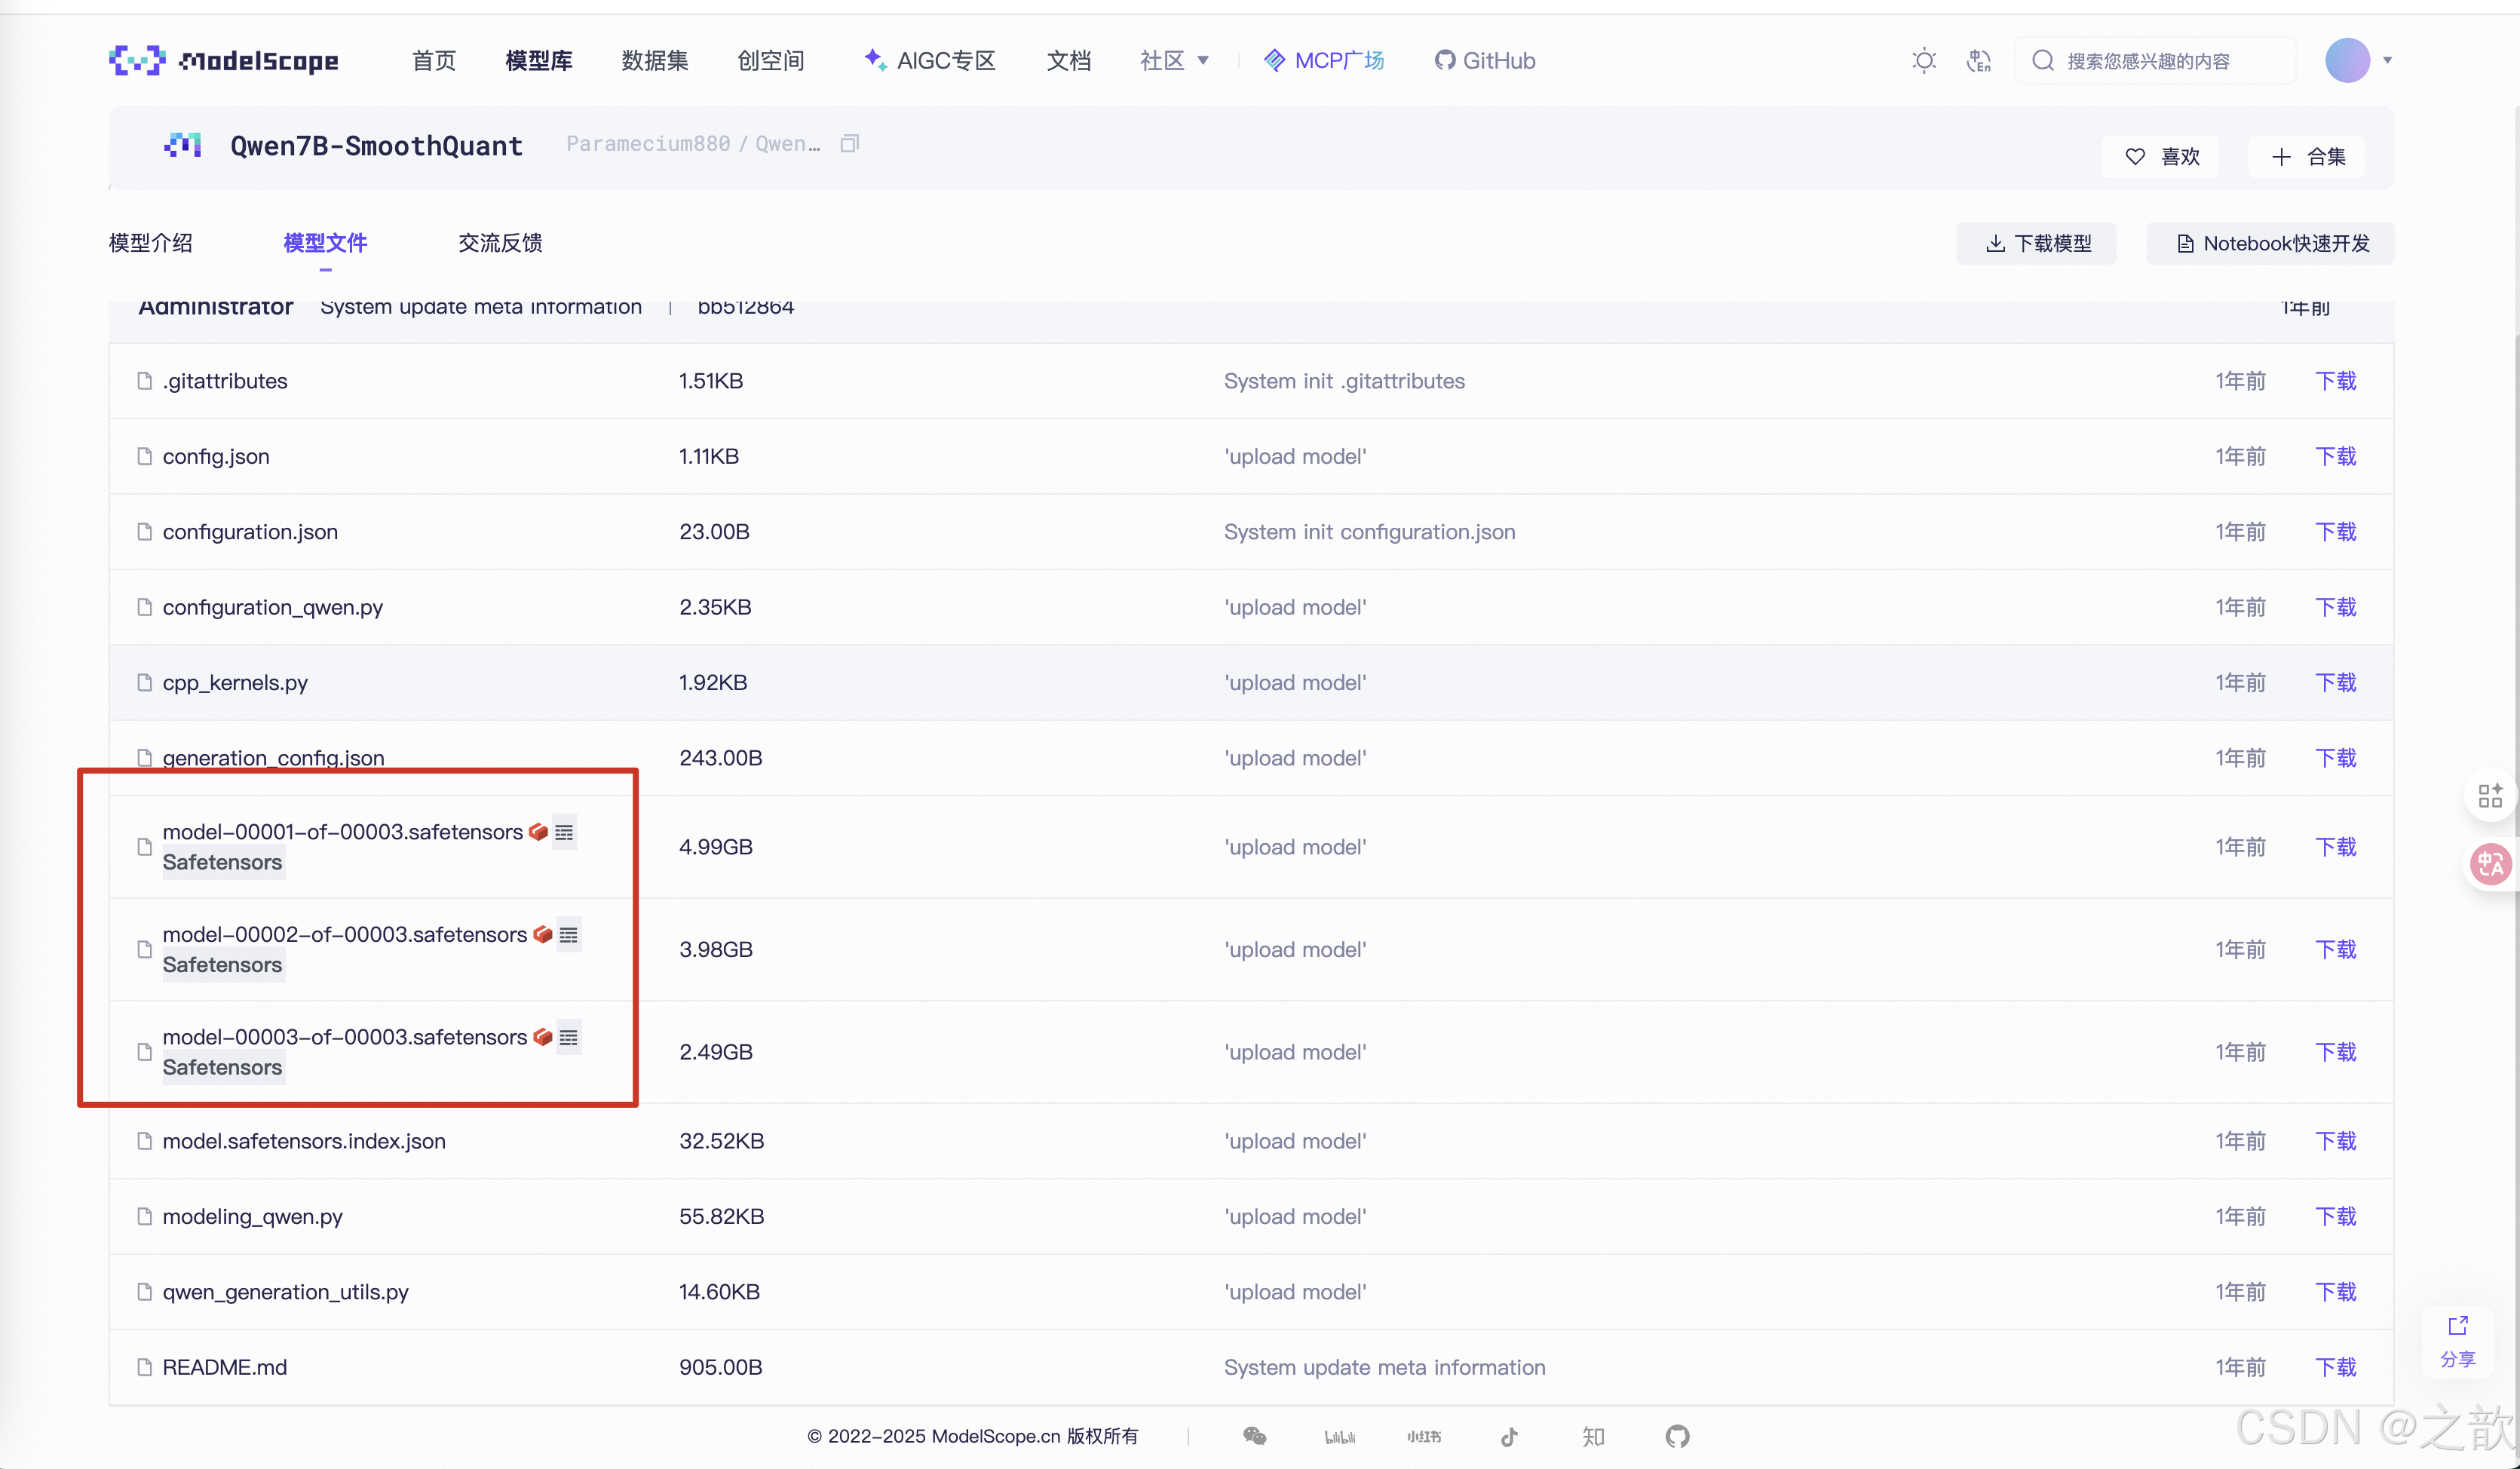Focus the 搜索您感兴趣的内容 search field

point(2155,60)
